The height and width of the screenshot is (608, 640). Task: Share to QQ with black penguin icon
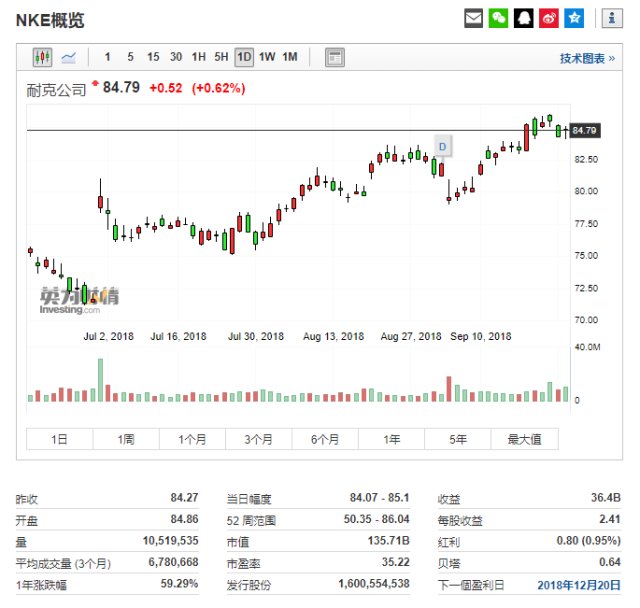click(x=523, y=18)
